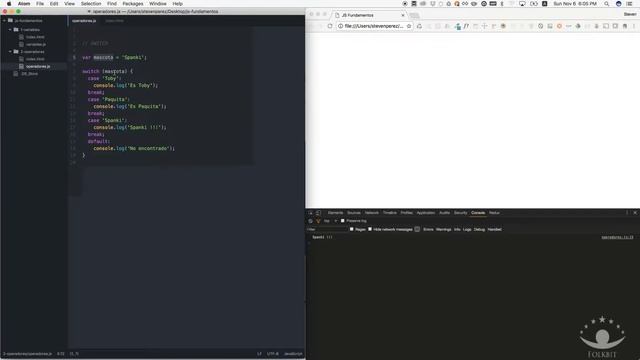
Task: Click the site info icon in address bar
Action: [340, 26]
